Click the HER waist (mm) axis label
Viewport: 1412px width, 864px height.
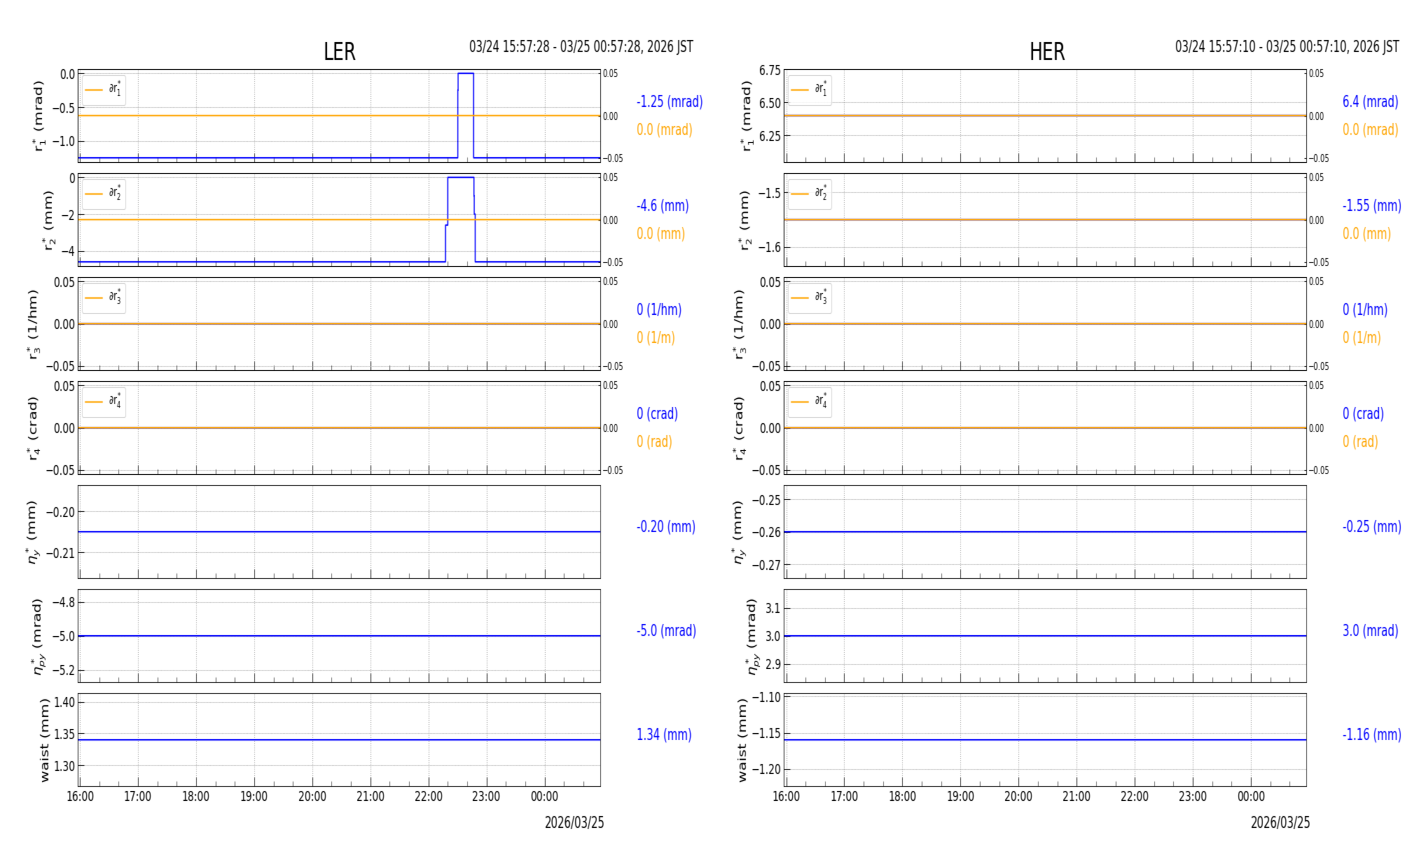[x=742, y=740]
